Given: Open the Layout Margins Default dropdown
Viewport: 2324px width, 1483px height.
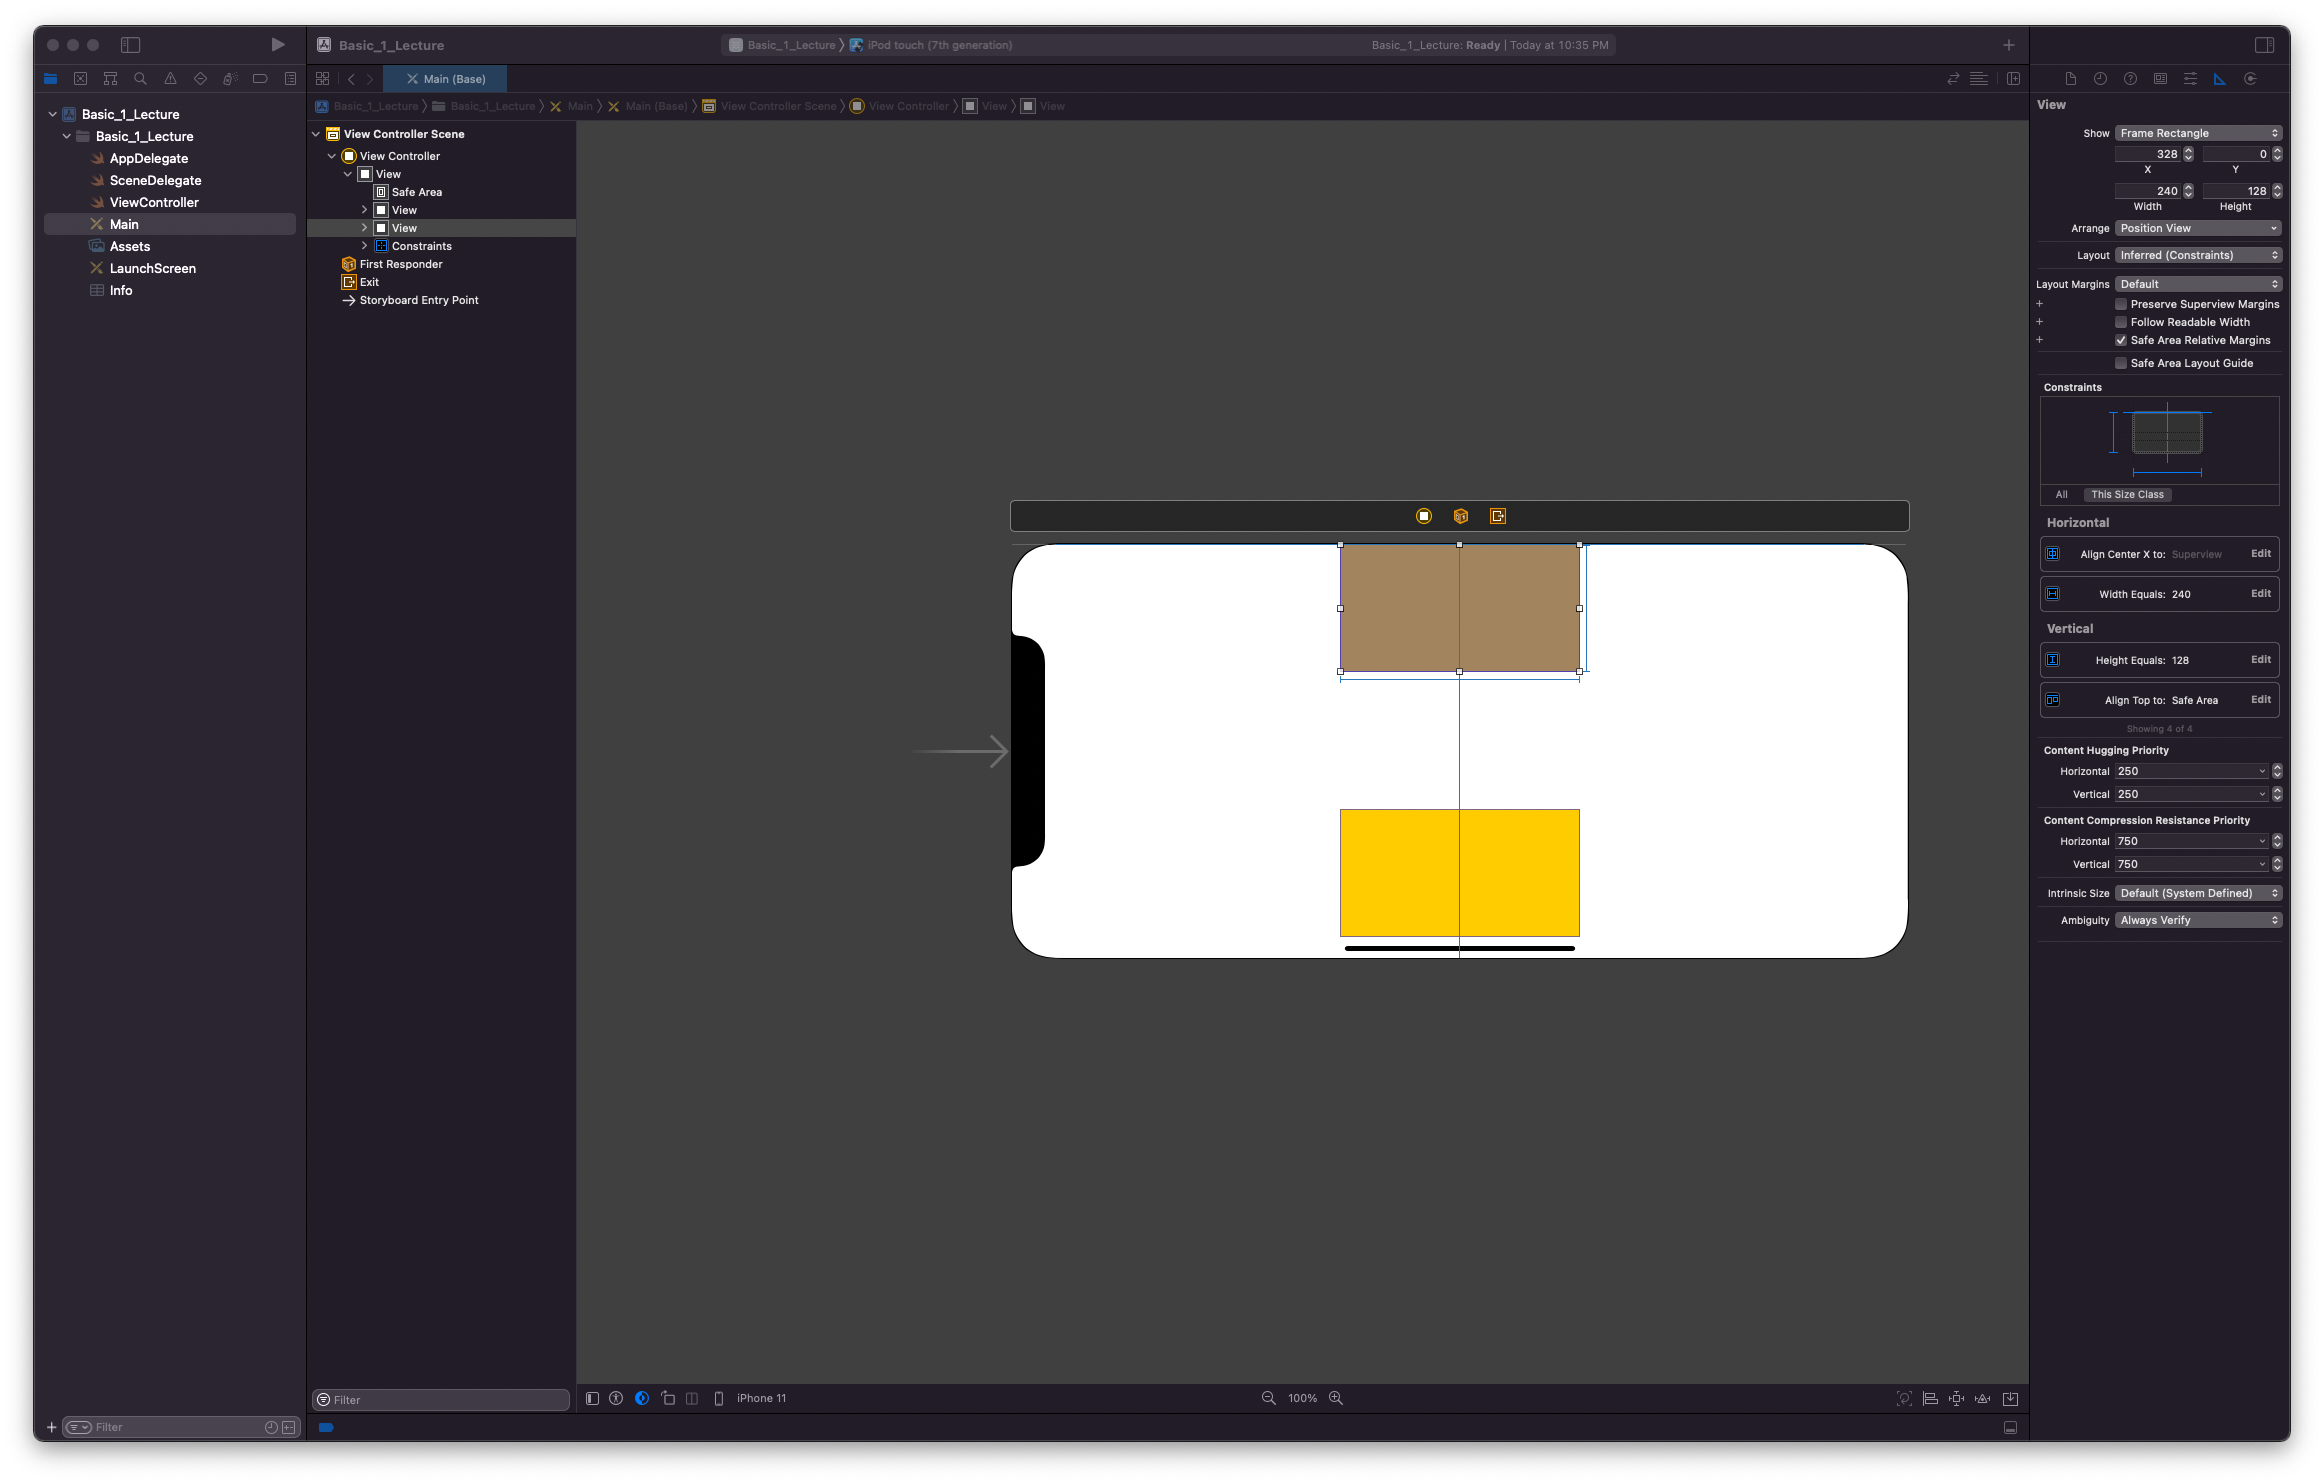Looking at the screenshot, I should coord(2198,284).
